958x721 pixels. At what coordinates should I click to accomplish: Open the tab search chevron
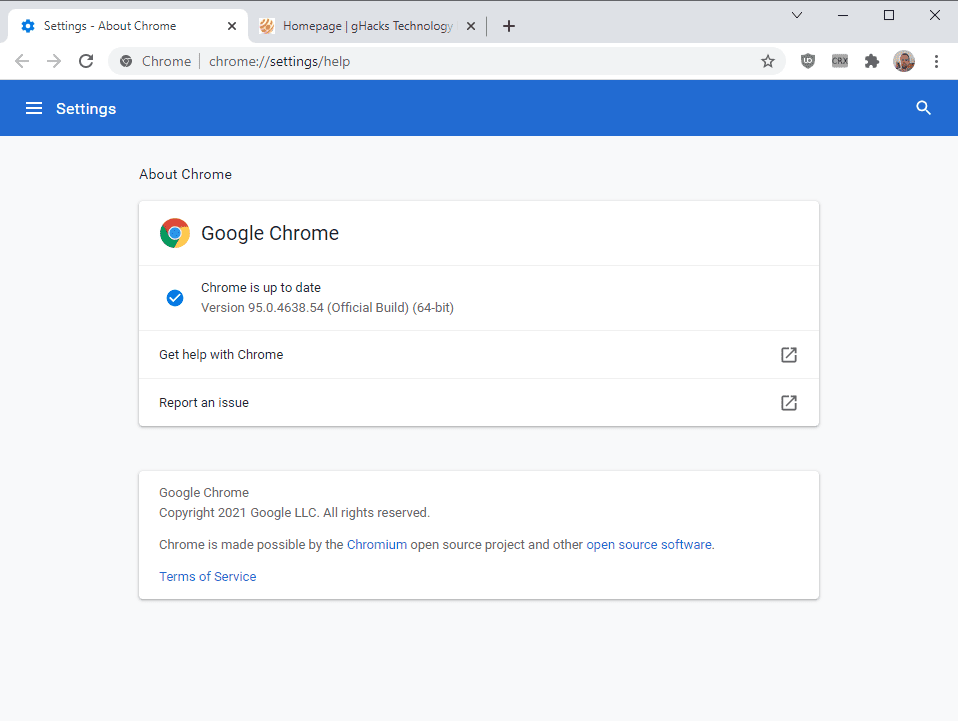coord(797,15)
